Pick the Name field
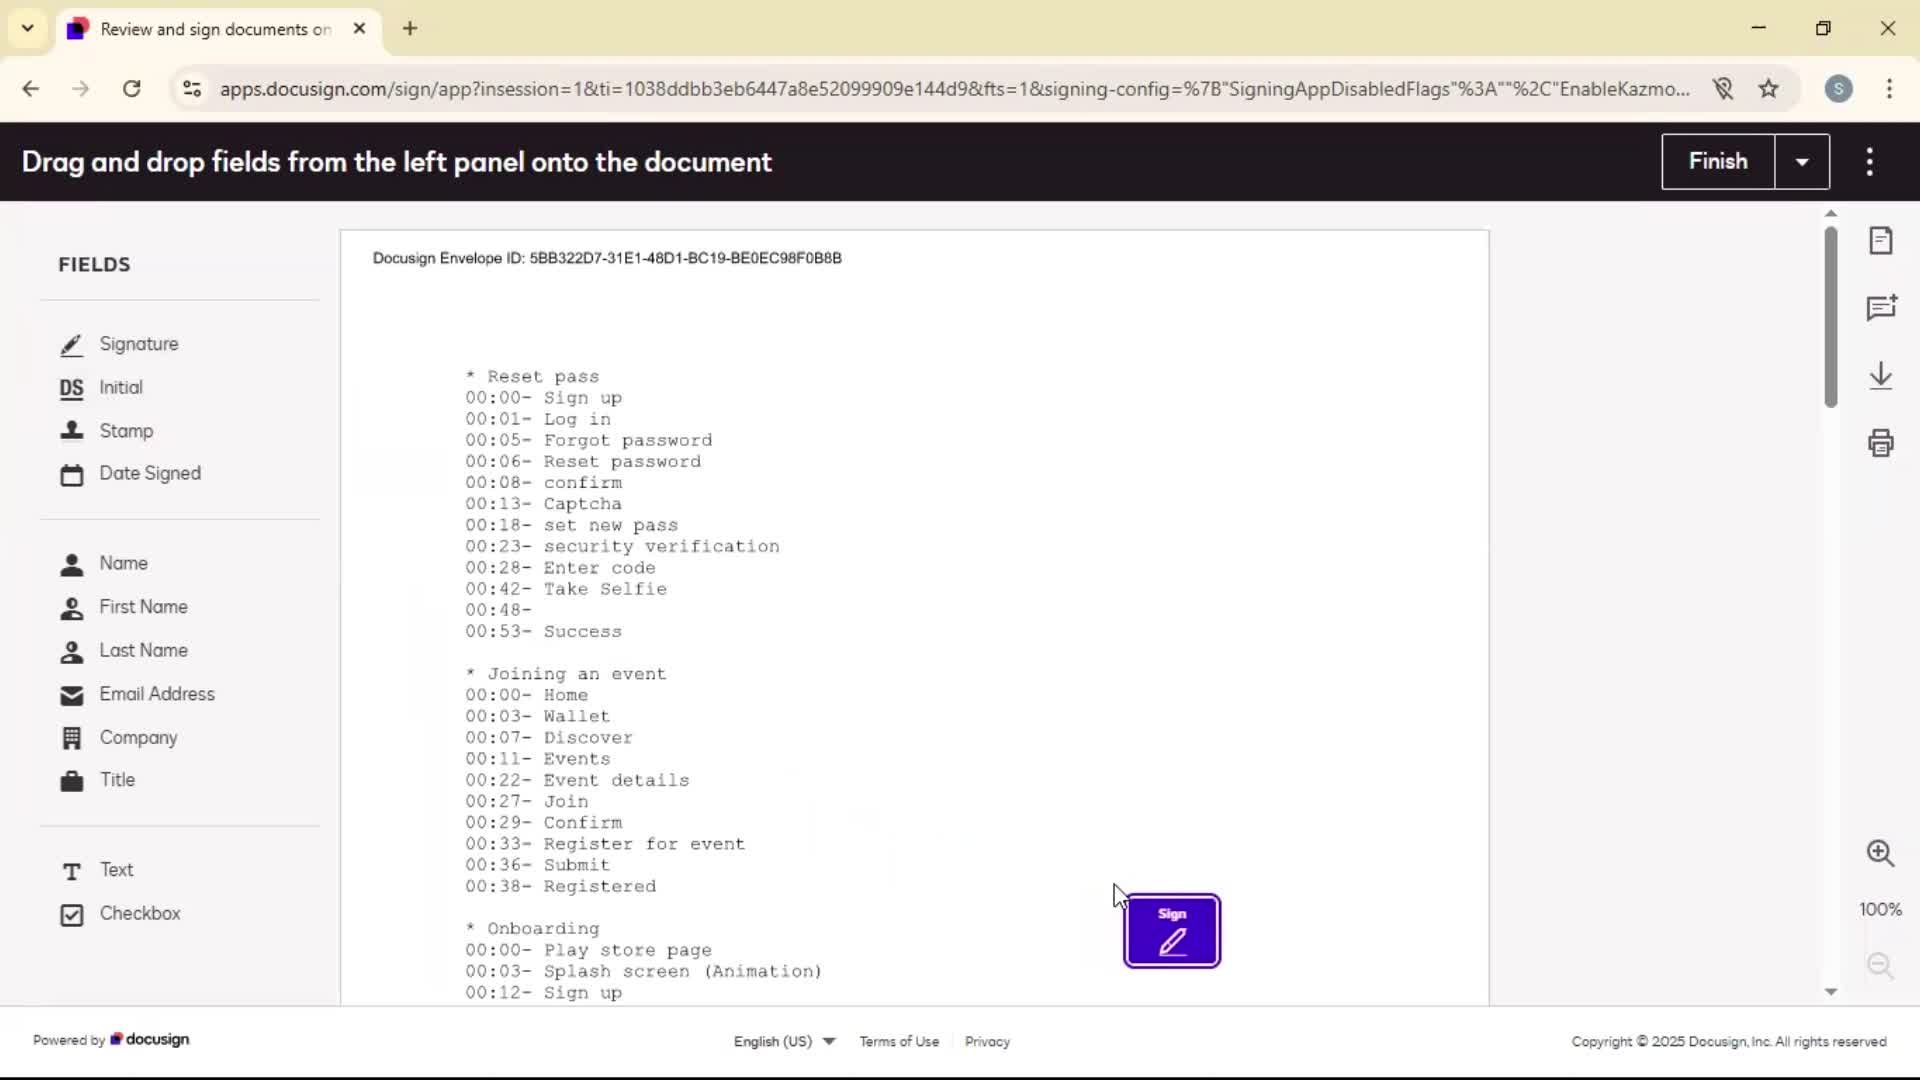Screen dimensions: 1920x1080 click(103, 564)
